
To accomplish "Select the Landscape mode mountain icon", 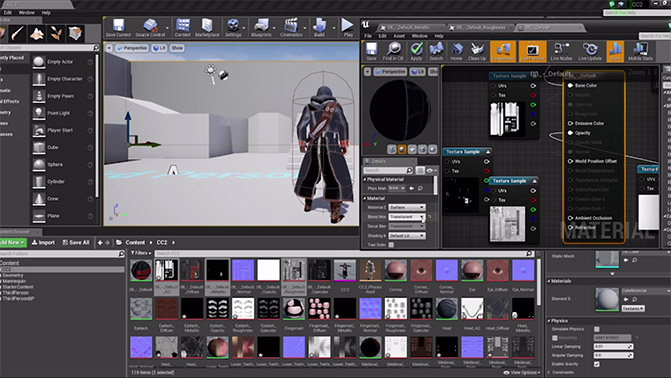I will [x=37, y=33].
